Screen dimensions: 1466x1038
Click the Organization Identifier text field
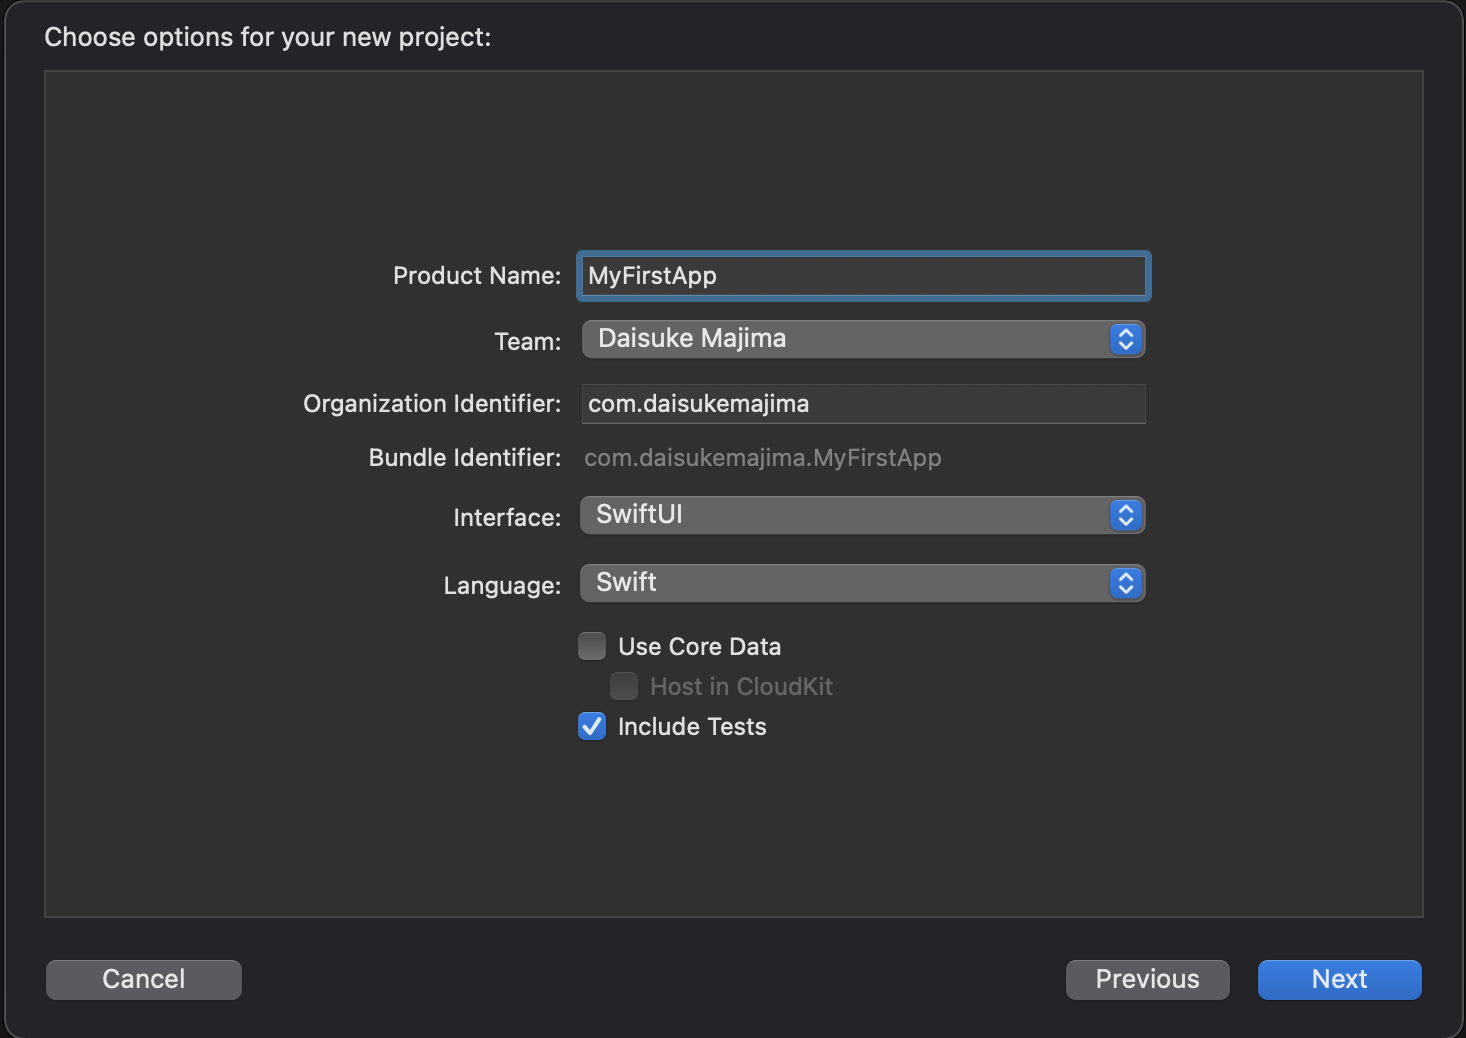point(864,404)
